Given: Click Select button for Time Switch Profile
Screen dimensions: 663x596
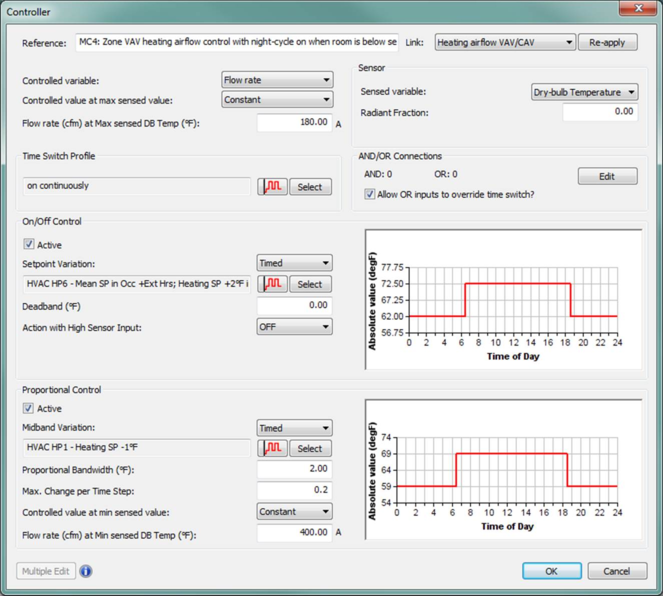Looking at the screenshot, I should [x=310, y=187].
